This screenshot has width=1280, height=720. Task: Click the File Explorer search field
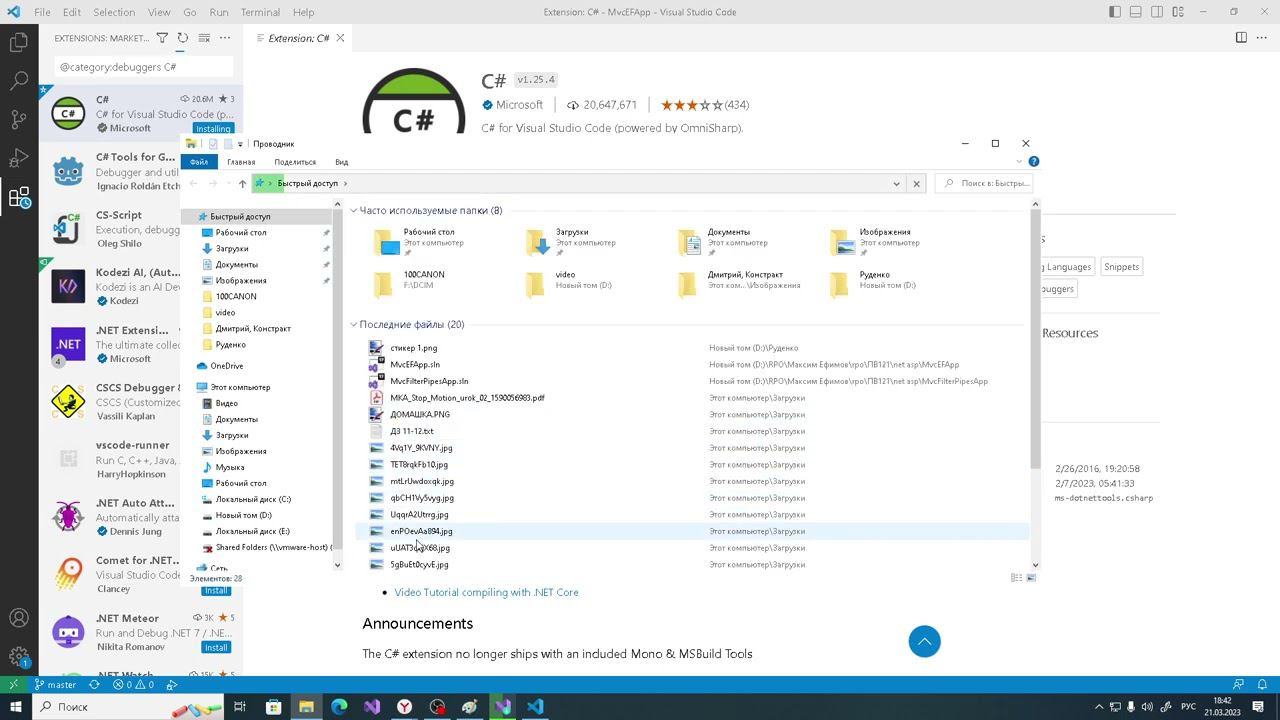[985, 183]
